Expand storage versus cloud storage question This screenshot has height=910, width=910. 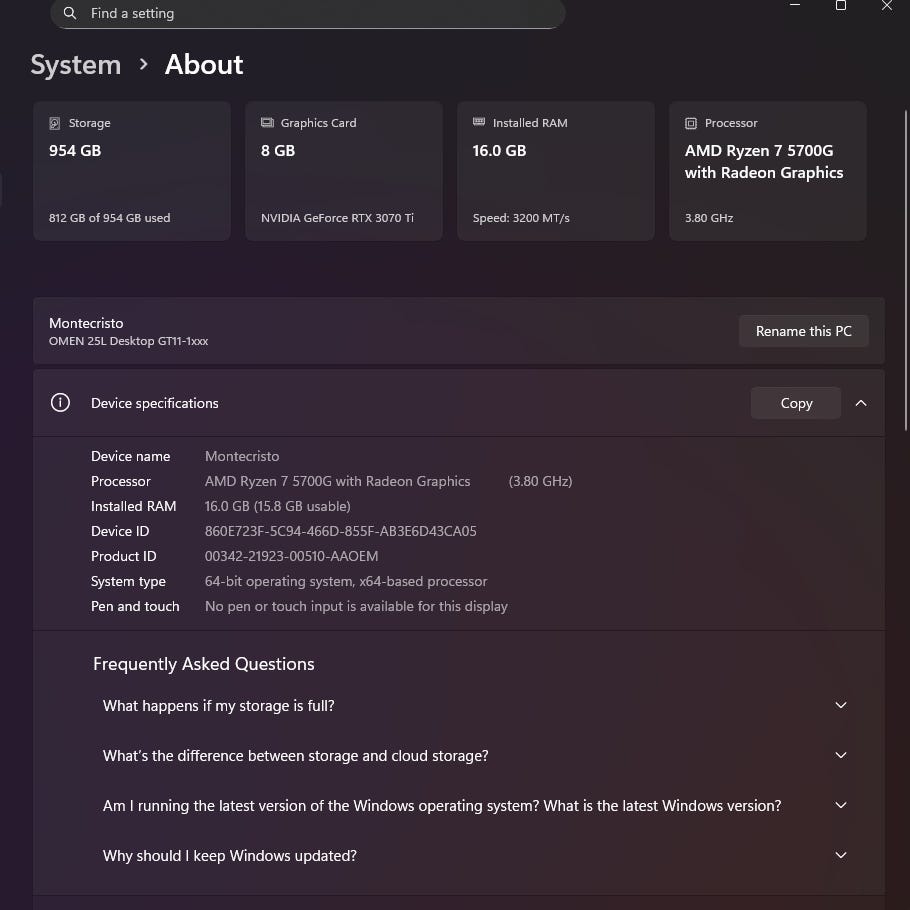point(840,755)
